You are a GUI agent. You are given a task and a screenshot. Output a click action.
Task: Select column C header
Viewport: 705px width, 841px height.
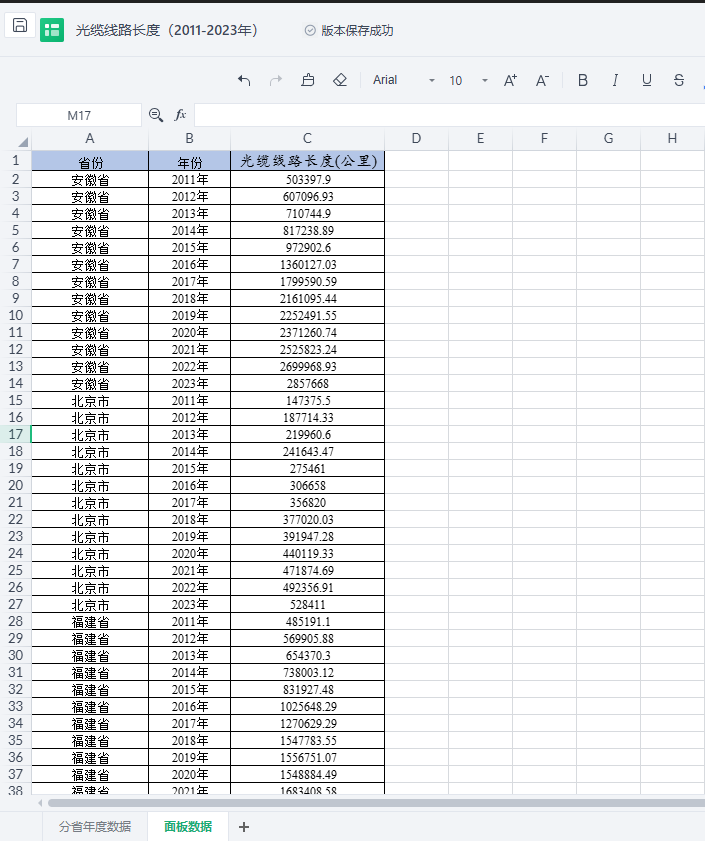(x=307, y=139)
